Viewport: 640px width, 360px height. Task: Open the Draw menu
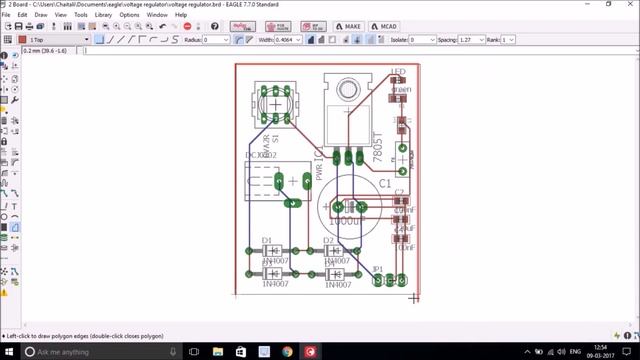(x=41, y=15)
